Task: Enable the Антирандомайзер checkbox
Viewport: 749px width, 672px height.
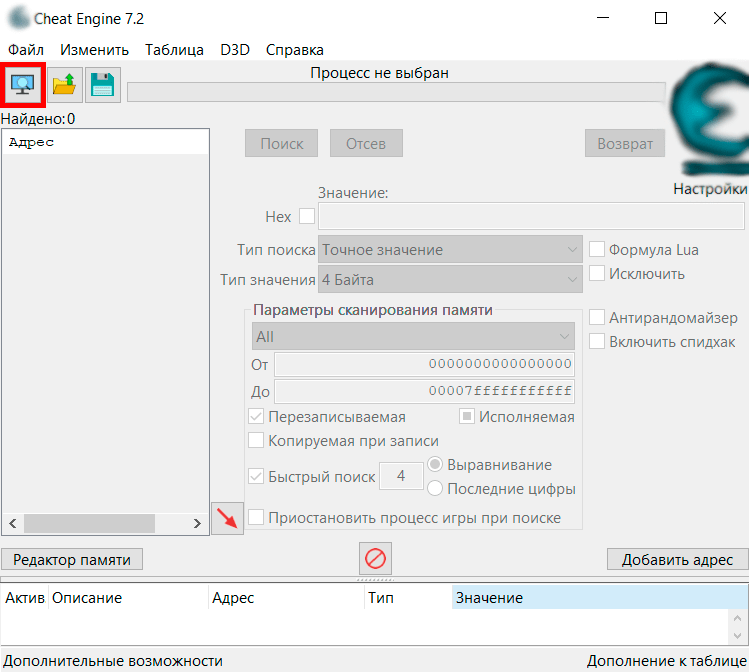Action: click(597, 317)
